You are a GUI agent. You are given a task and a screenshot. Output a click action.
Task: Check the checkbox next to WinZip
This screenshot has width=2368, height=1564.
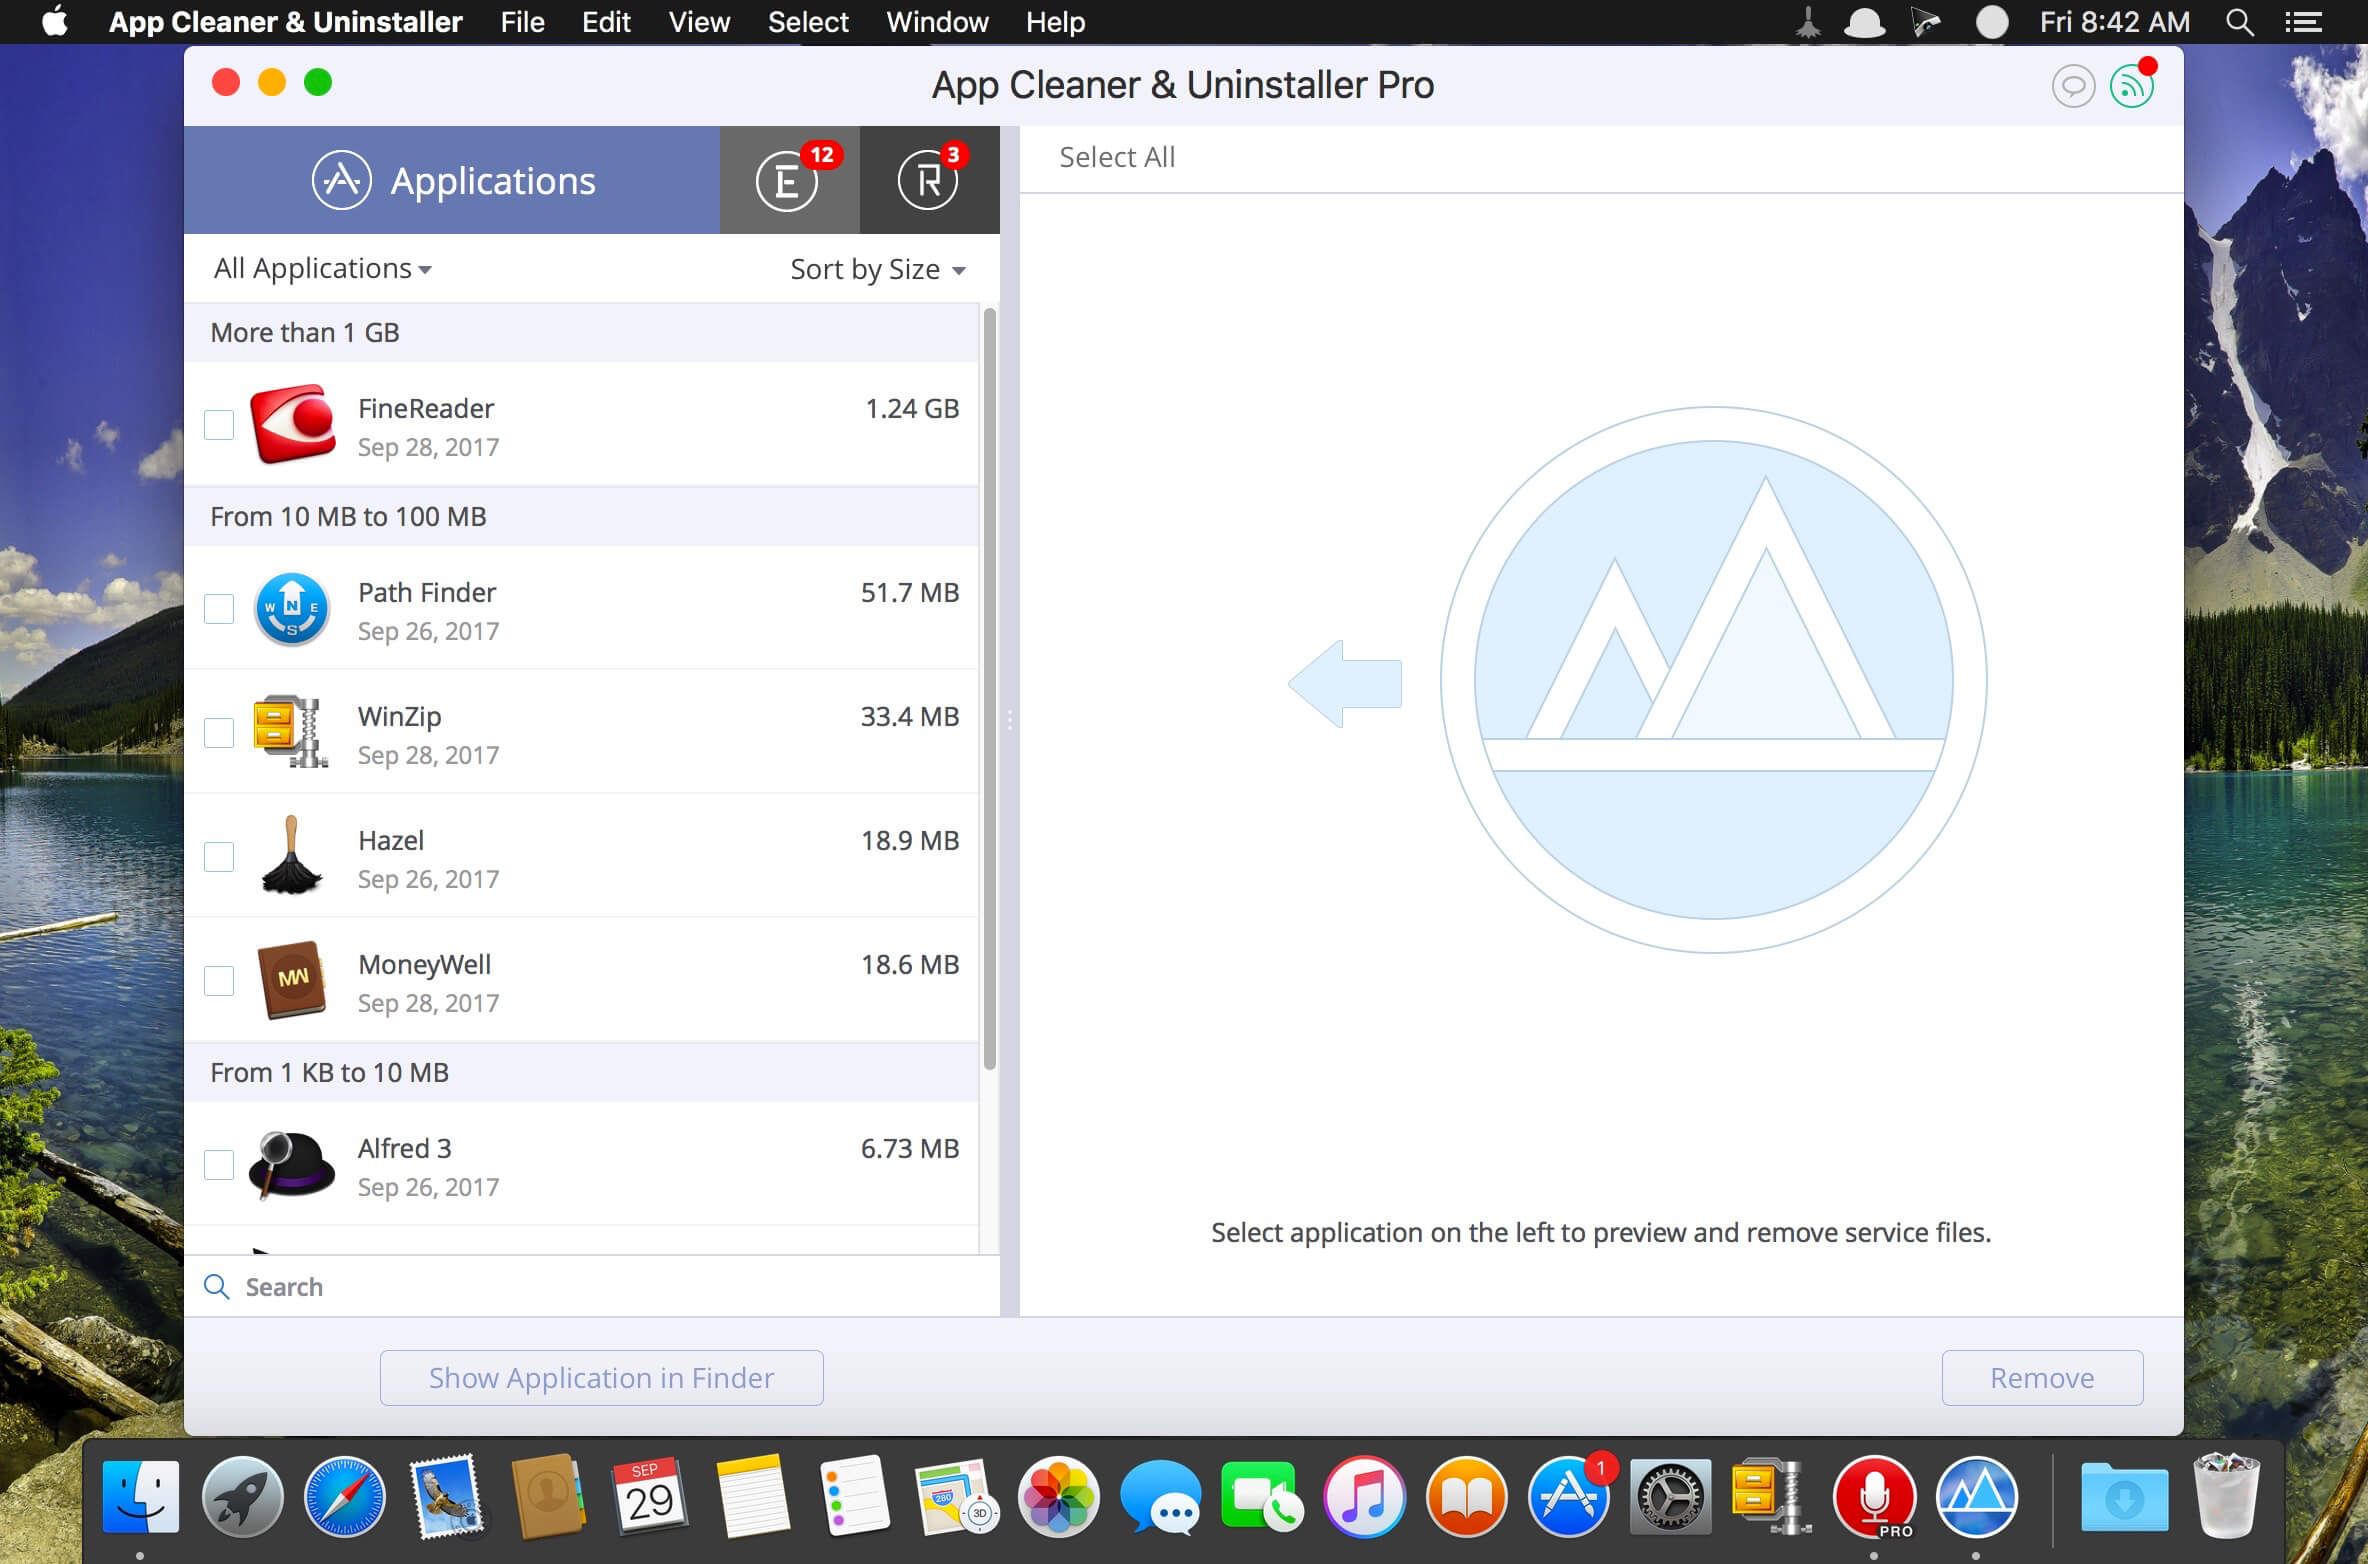(x=219, y=733)
